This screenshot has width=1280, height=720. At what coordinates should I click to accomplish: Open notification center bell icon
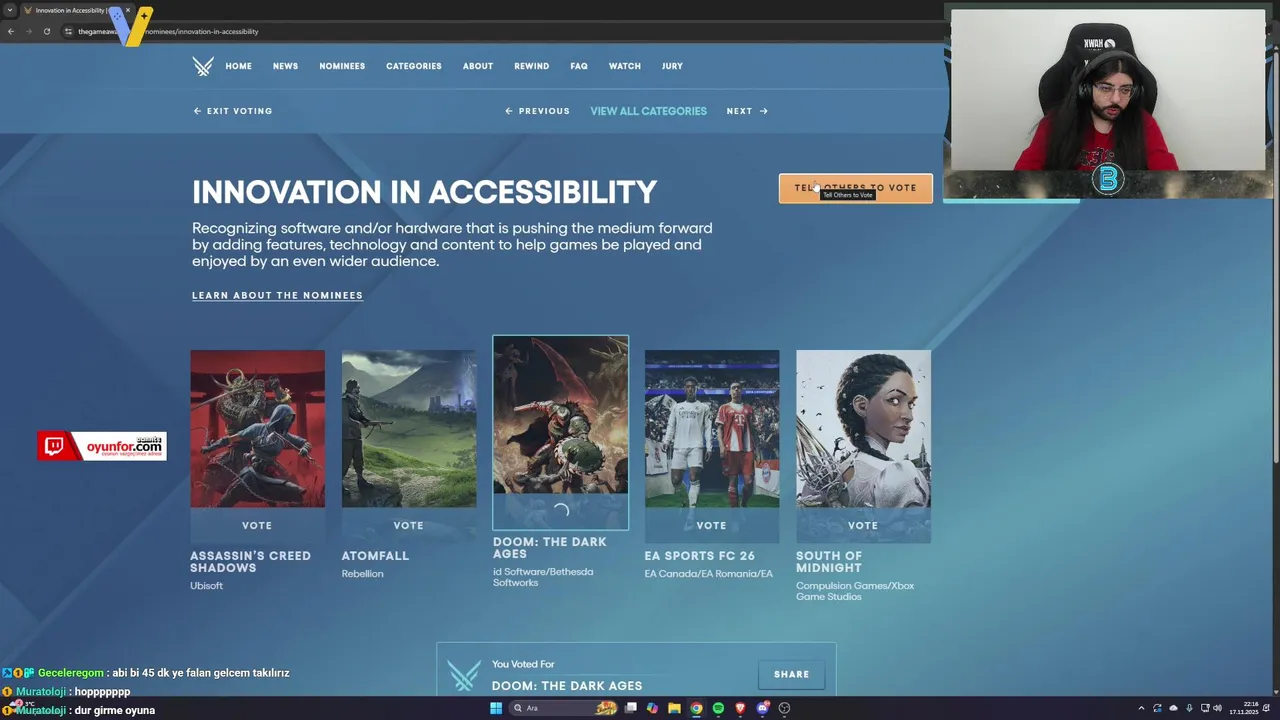1266,708
